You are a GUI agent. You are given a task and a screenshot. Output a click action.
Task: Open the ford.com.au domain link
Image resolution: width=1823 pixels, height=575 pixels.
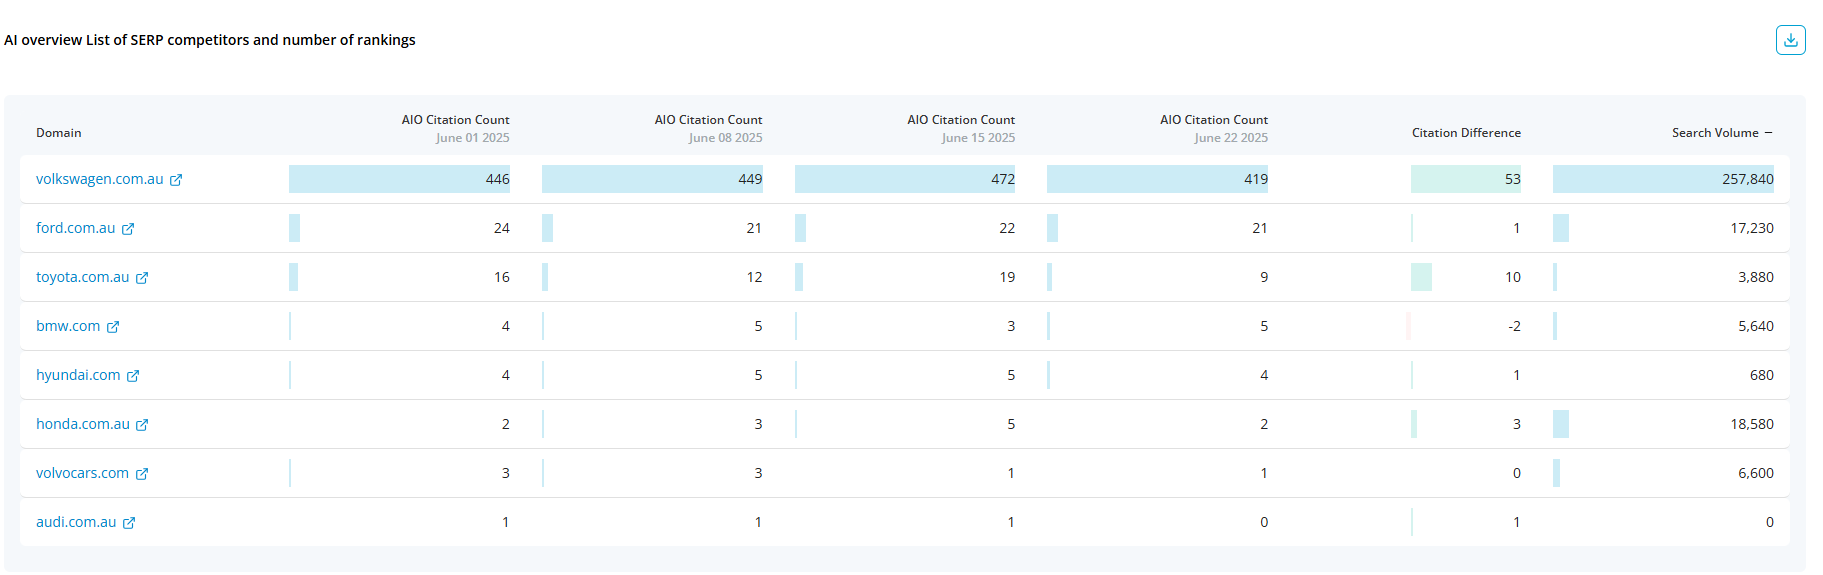pos(75,228)
